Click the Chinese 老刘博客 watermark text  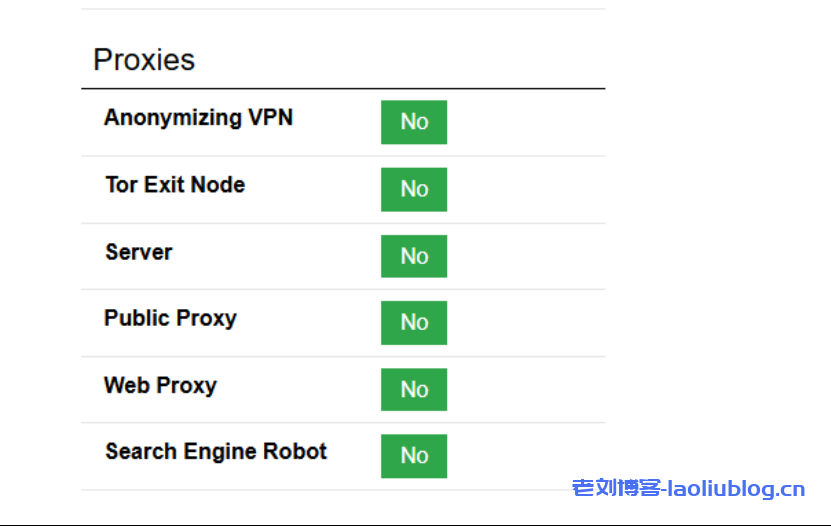(616, 489)
